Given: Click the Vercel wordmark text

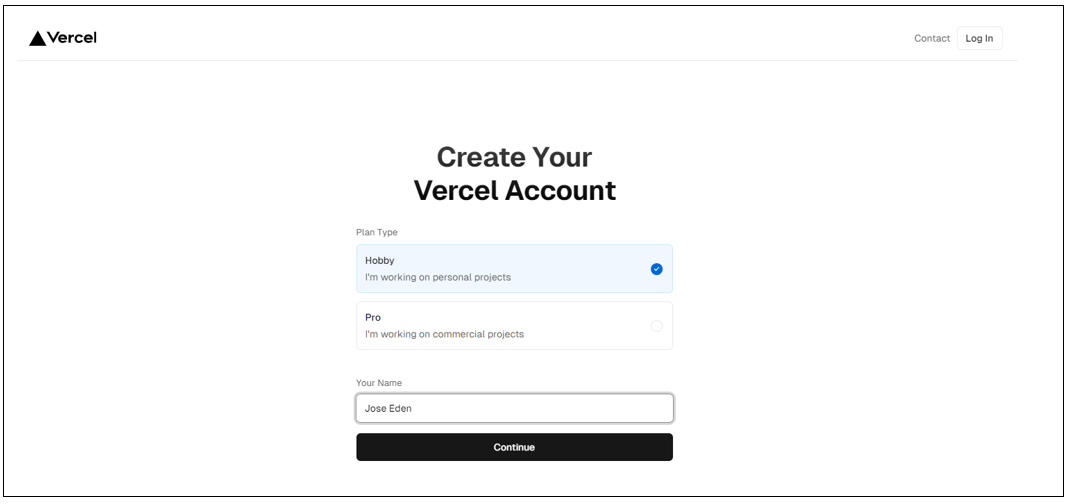Looking at the screenshot, I should [x=72, y=38].
